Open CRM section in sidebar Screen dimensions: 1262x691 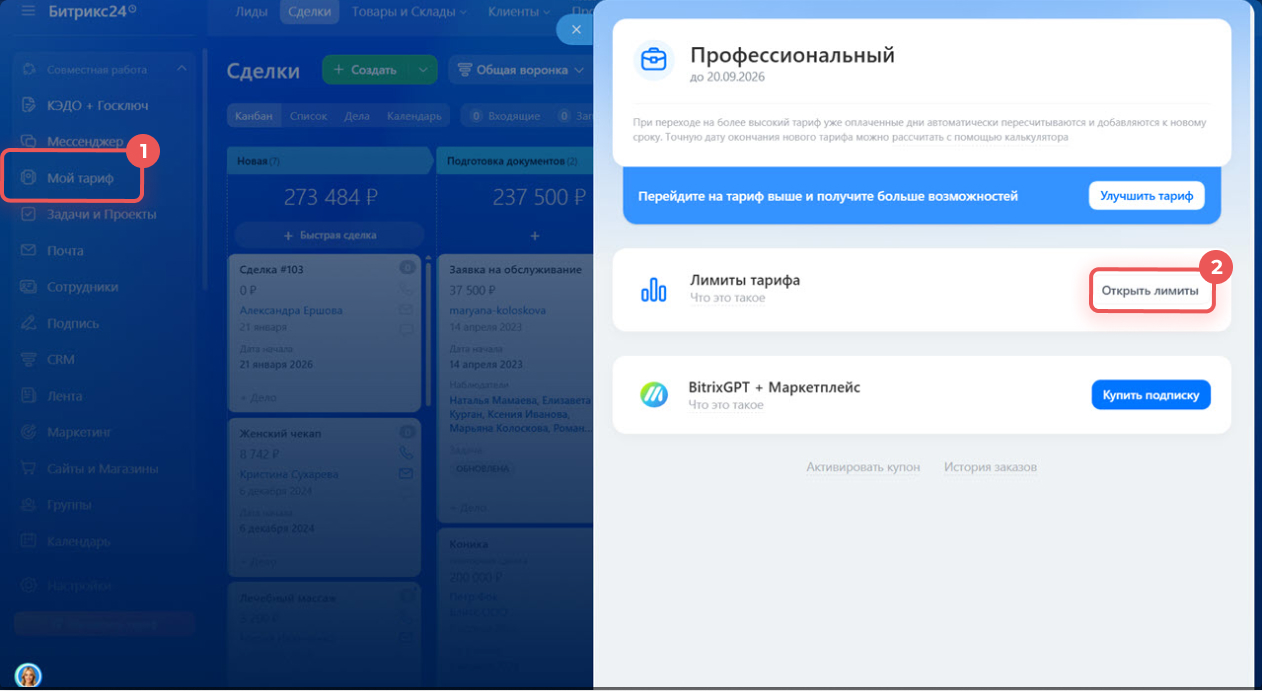click(61, 359)
